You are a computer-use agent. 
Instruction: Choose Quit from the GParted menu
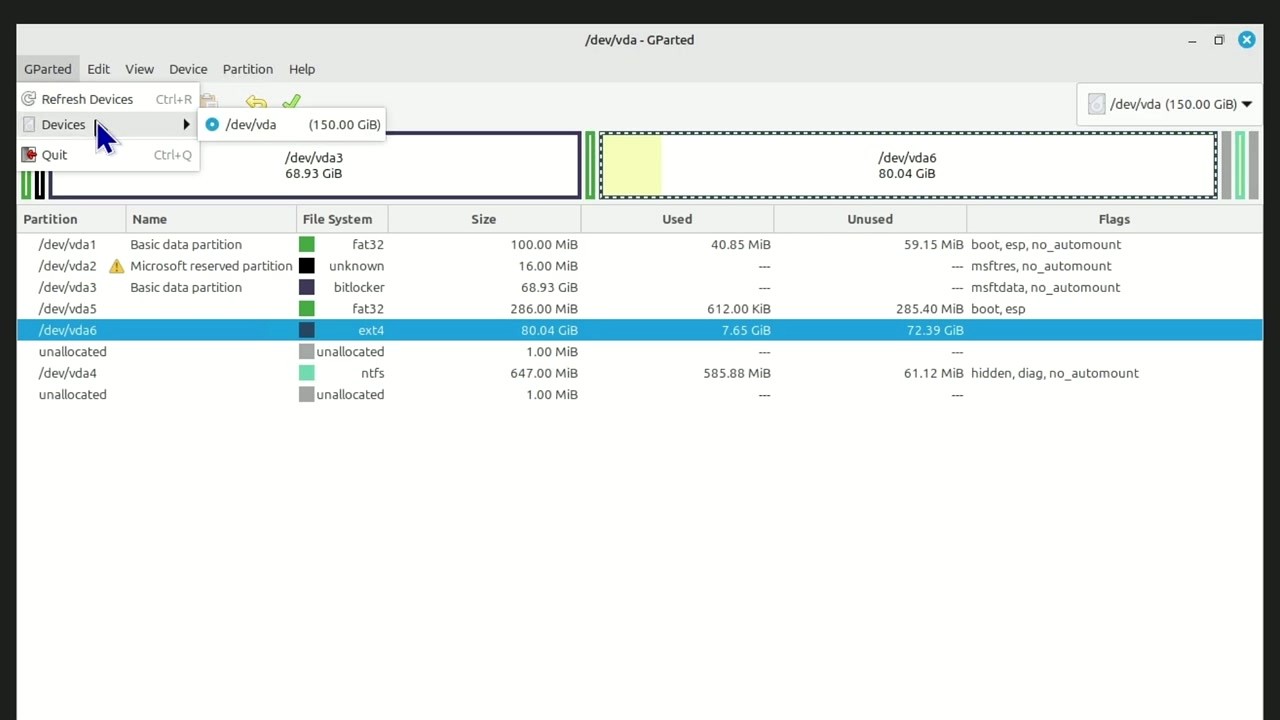point(54,154)
